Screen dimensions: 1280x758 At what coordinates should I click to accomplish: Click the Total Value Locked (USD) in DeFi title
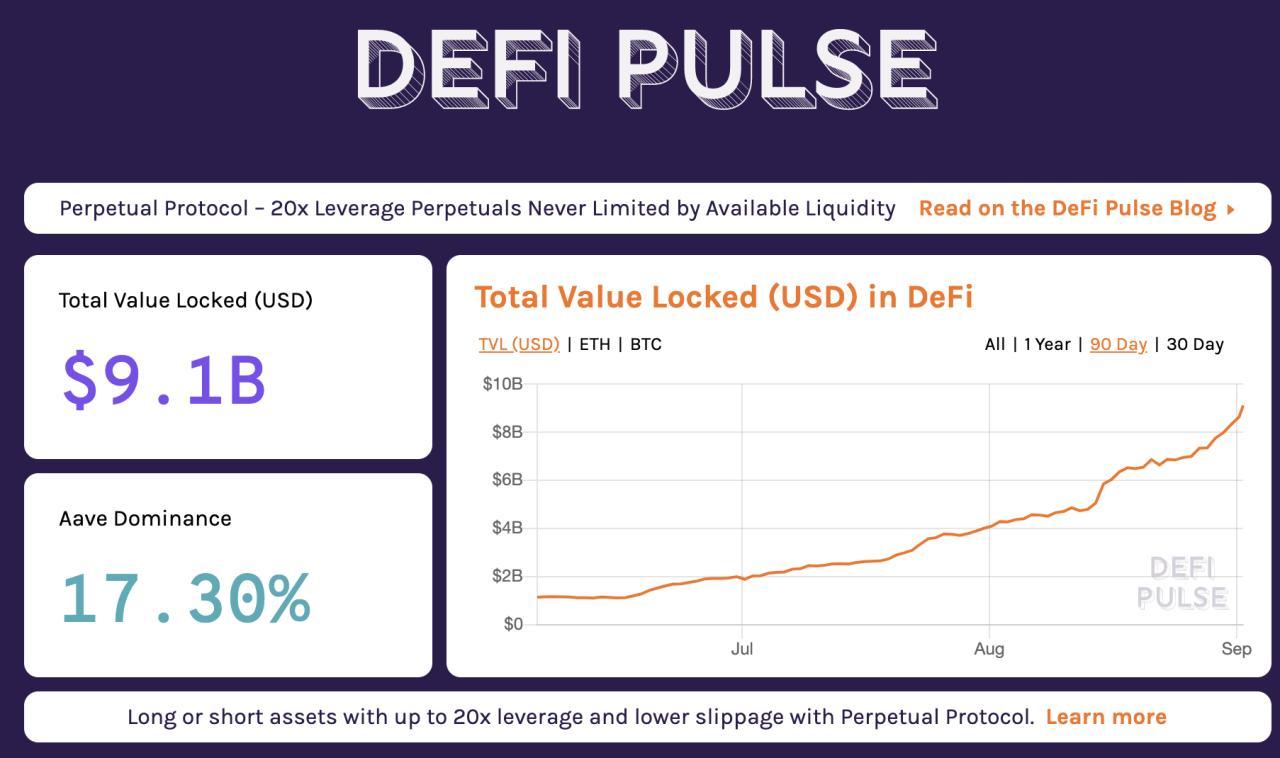(723, 297)
